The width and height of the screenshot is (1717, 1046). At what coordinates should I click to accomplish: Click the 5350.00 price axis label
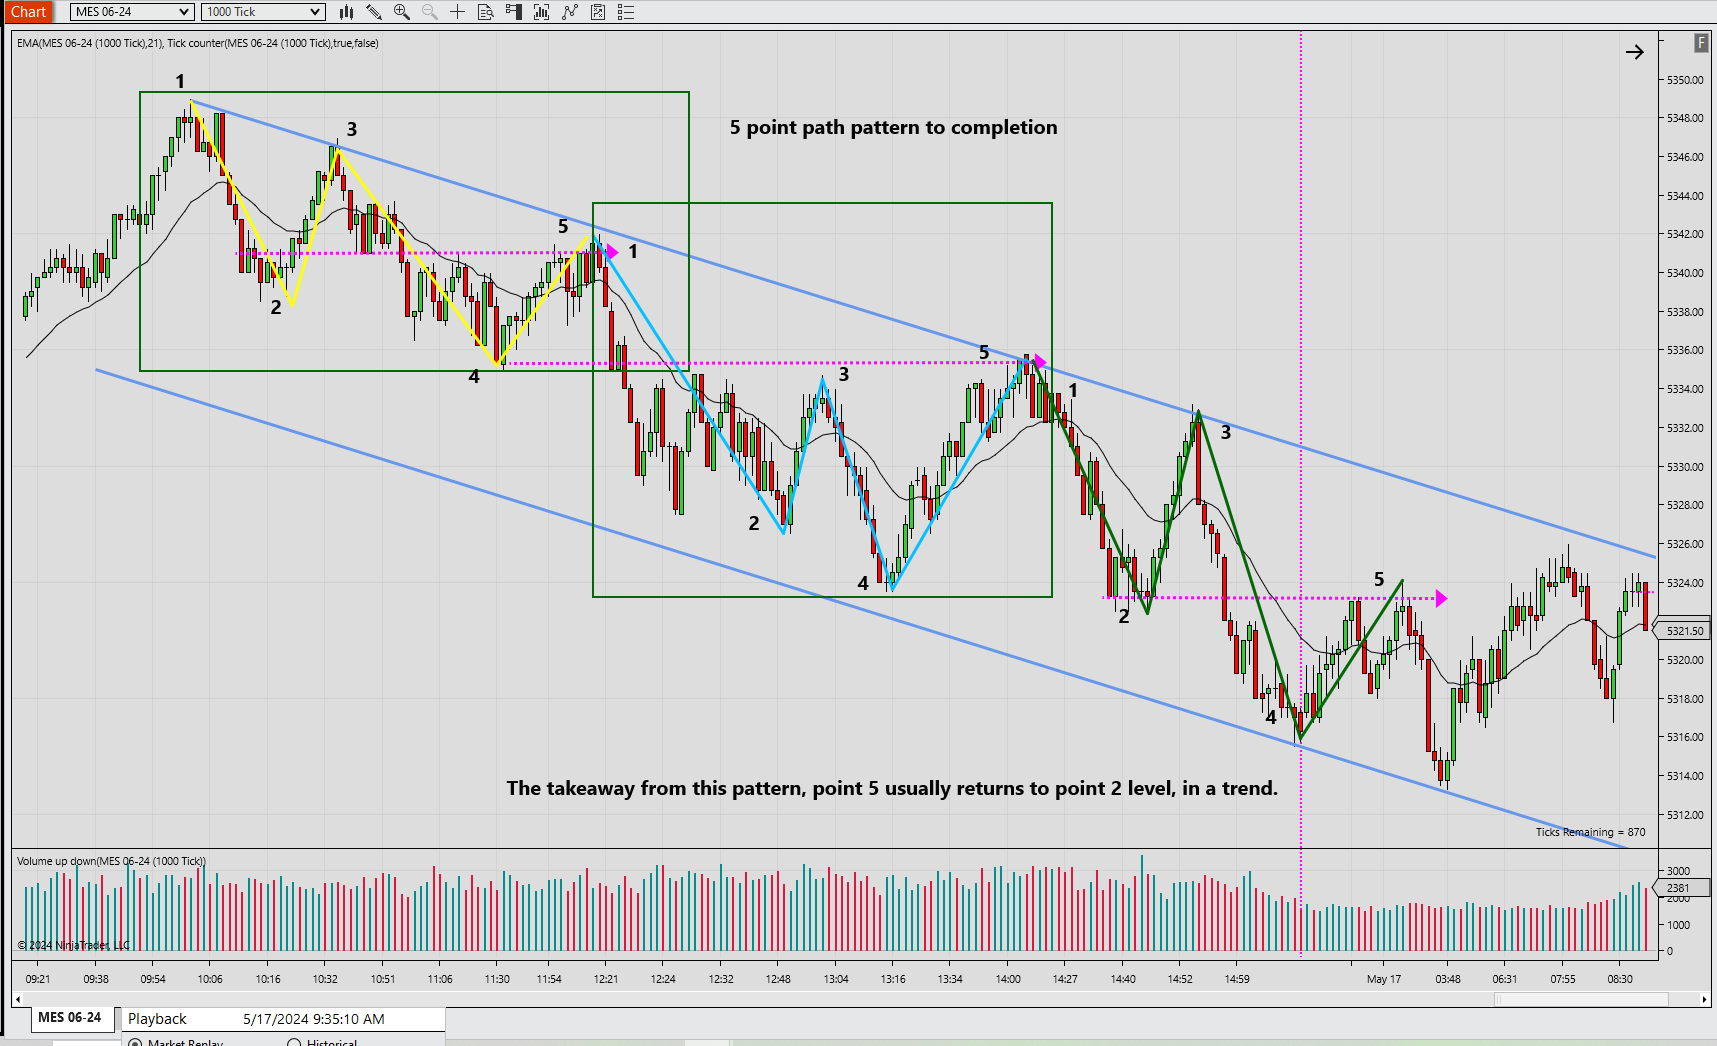pos(1685,80)
